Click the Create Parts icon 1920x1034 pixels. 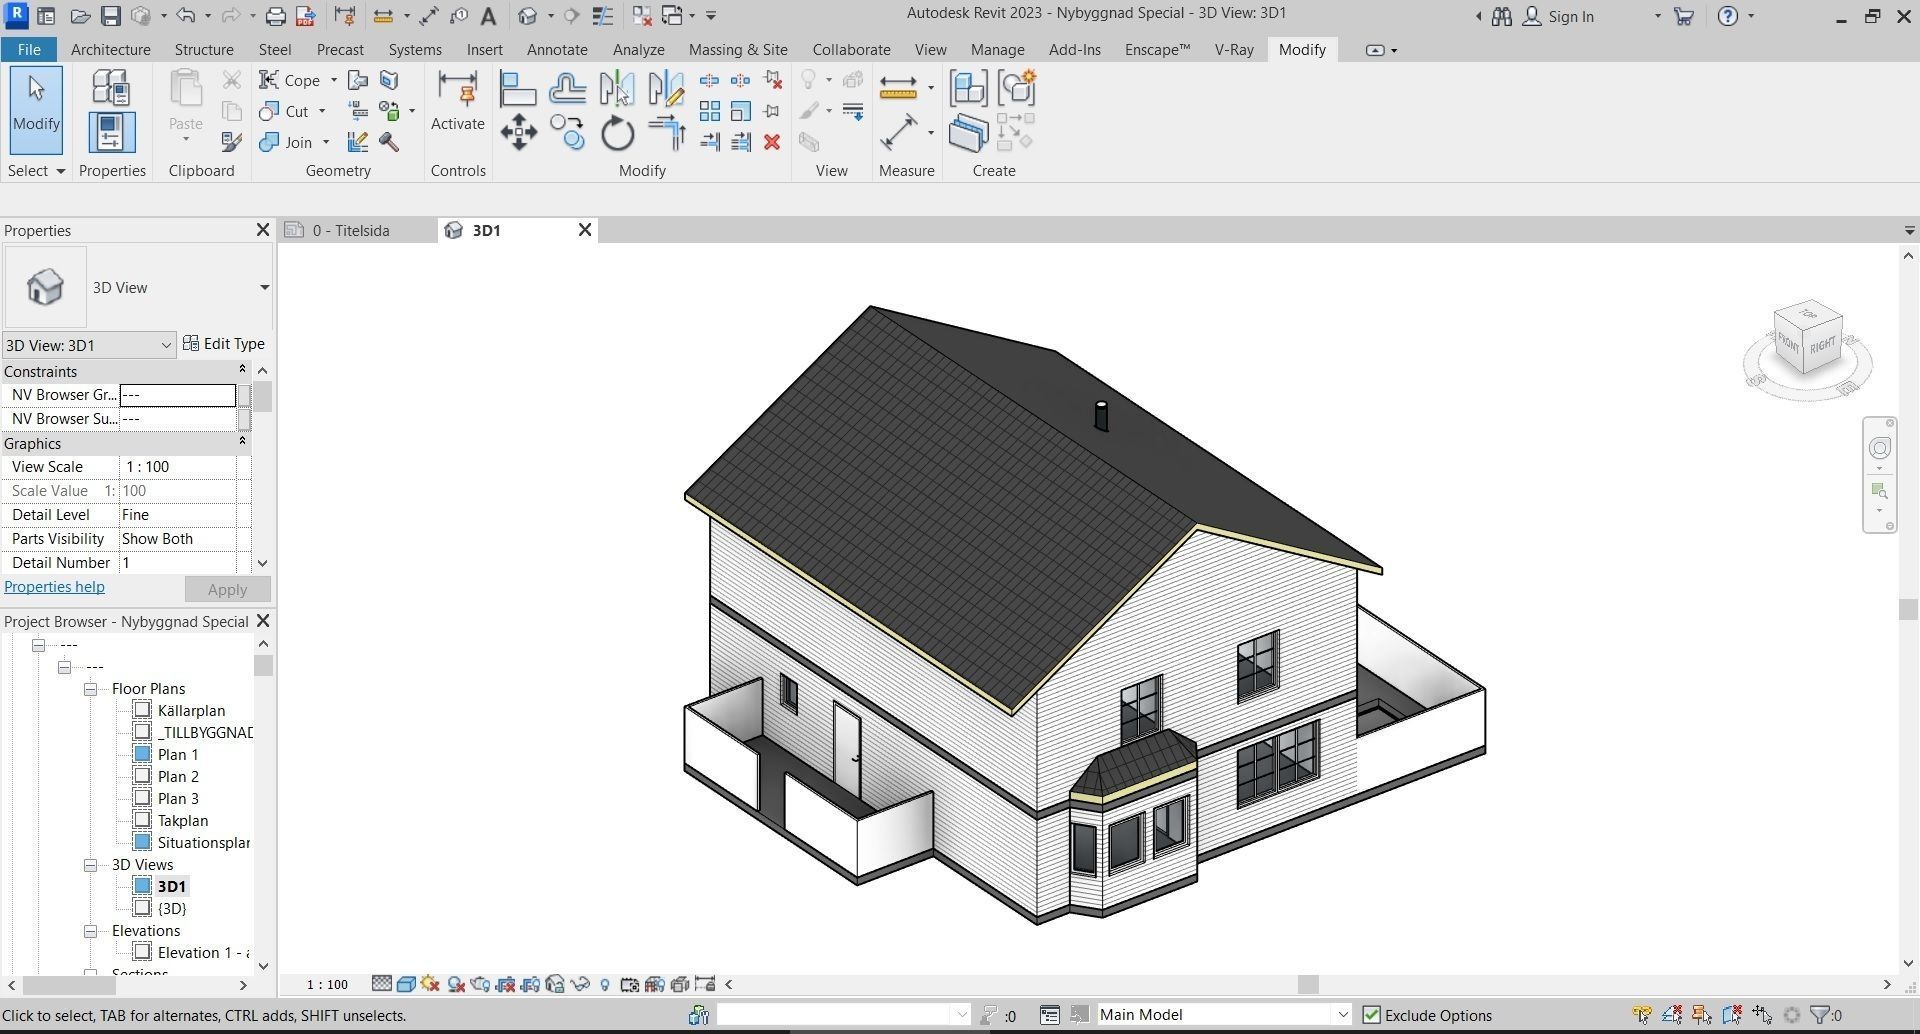click(x=968, y=133)
